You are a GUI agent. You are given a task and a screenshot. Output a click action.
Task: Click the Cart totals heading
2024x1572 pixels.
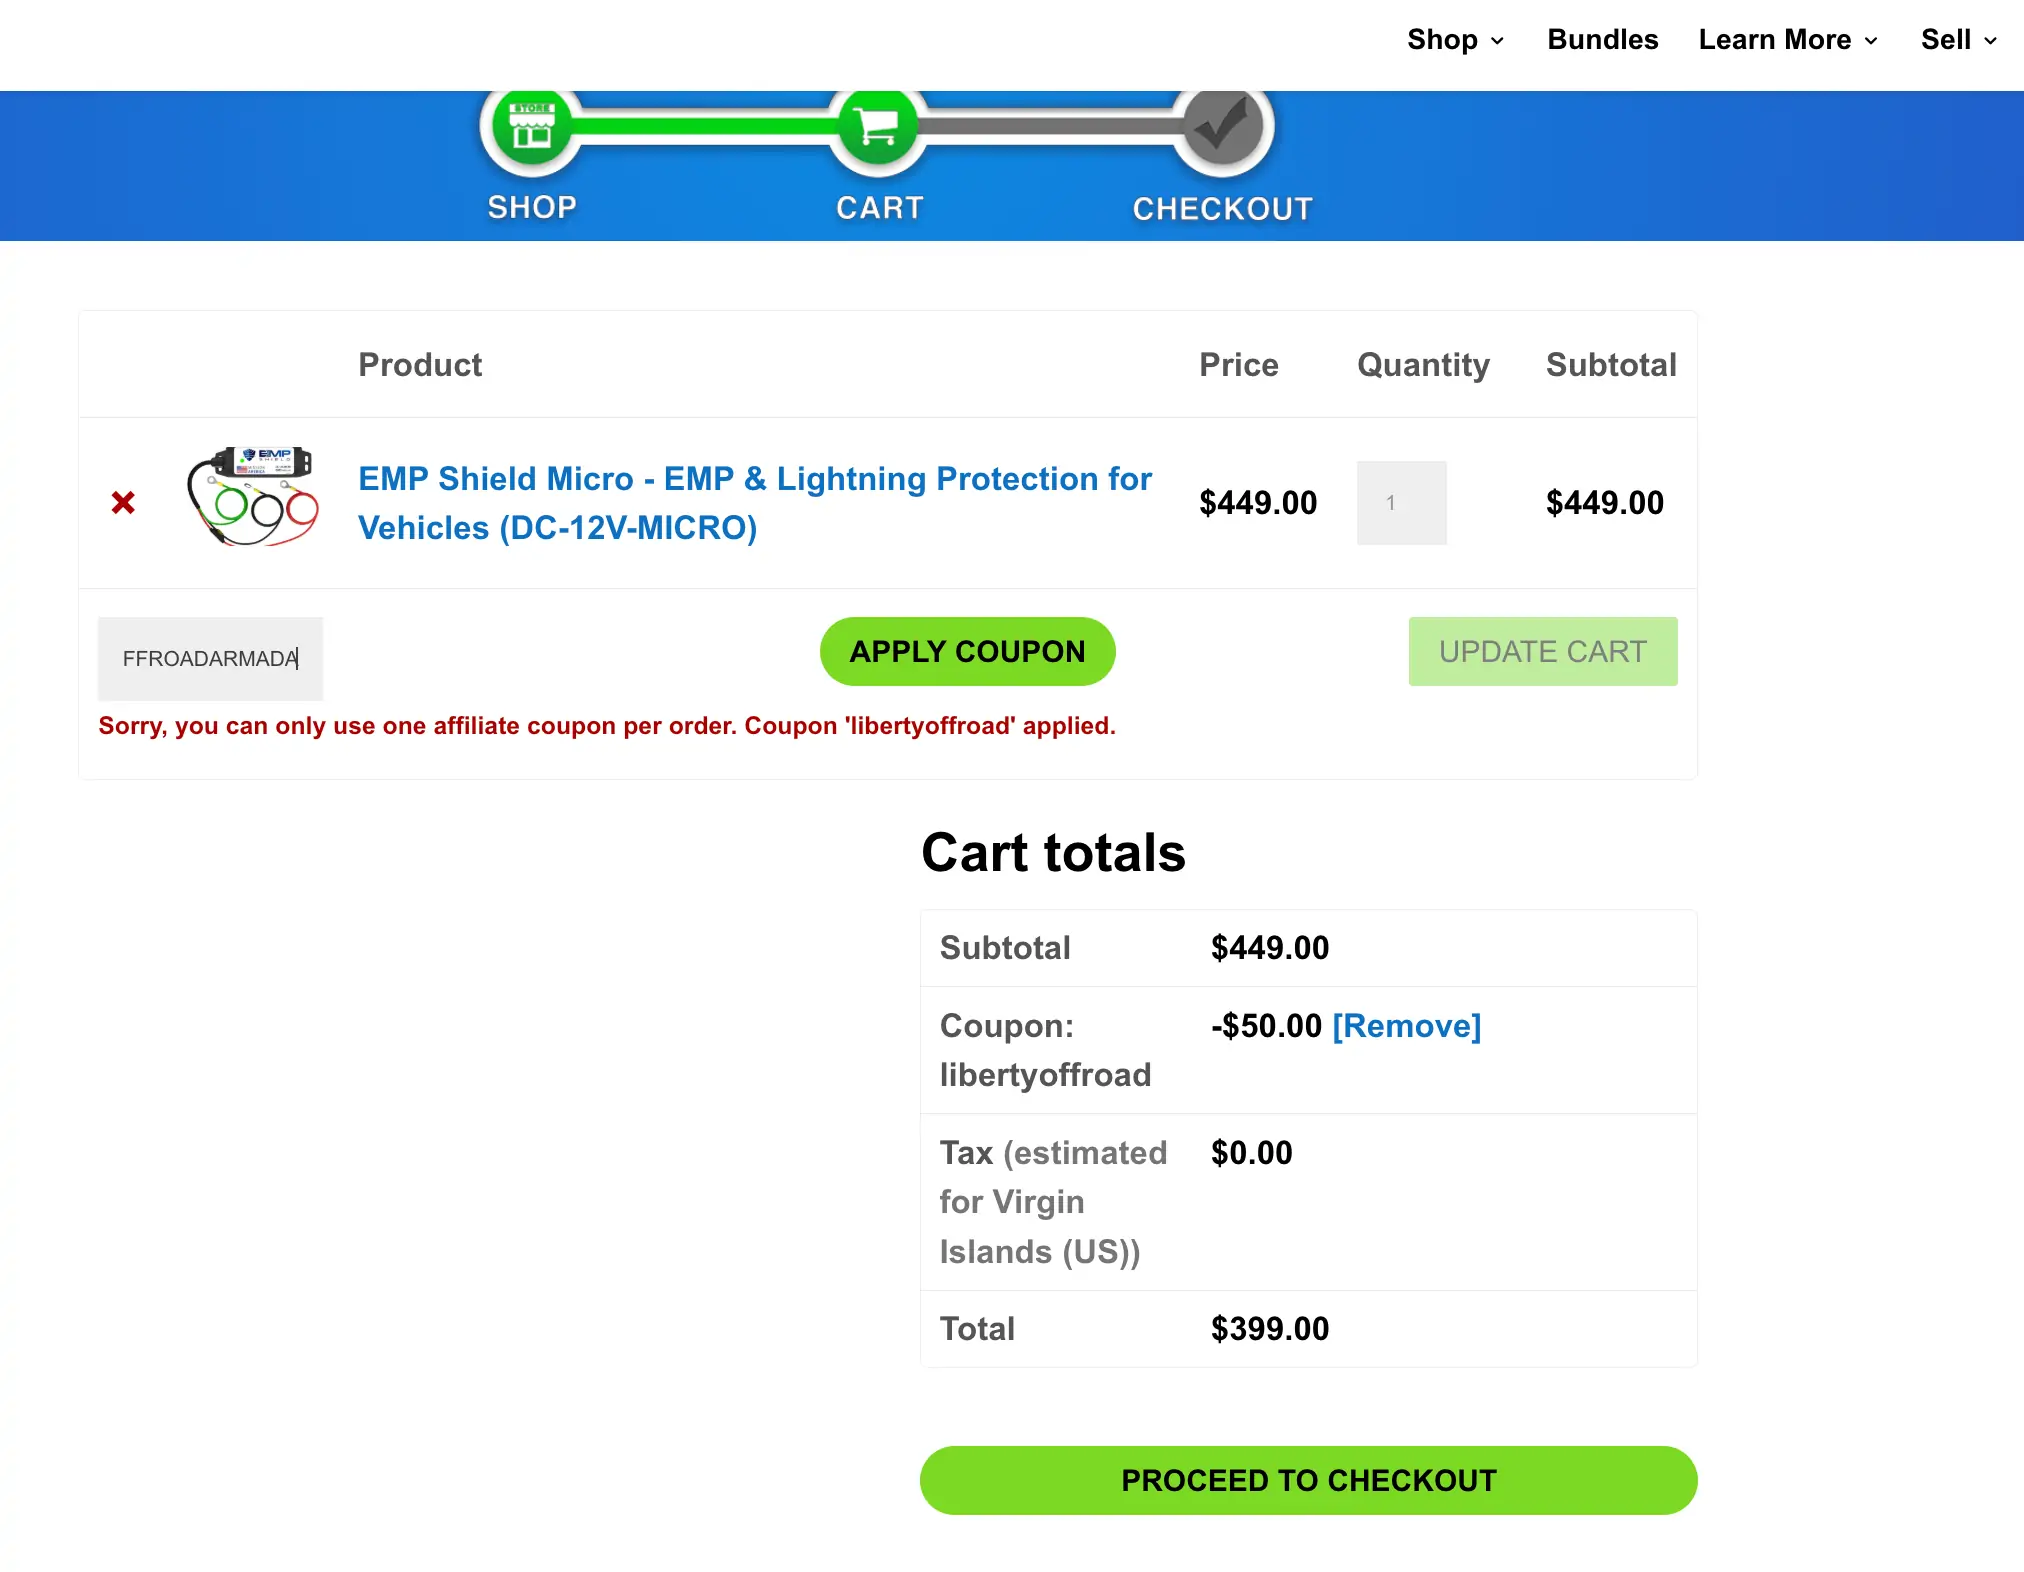tap(1053, 852)
